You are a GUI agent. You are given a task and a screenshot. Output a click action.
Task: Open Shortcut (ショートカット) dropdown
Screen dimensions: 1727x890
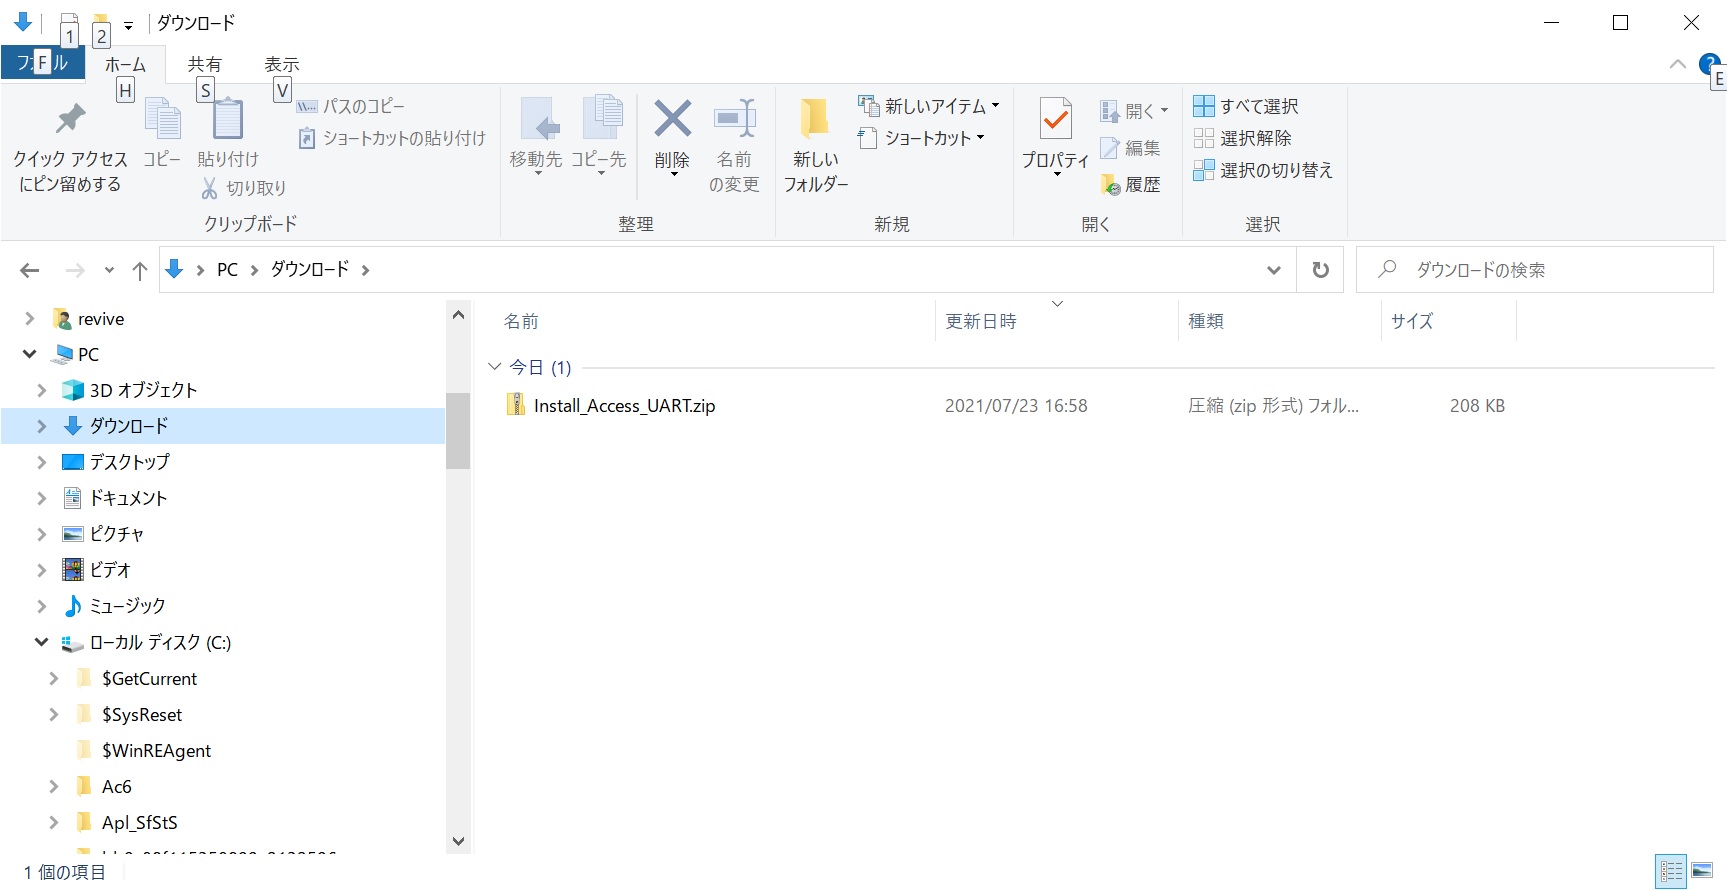tap(921, 138)
